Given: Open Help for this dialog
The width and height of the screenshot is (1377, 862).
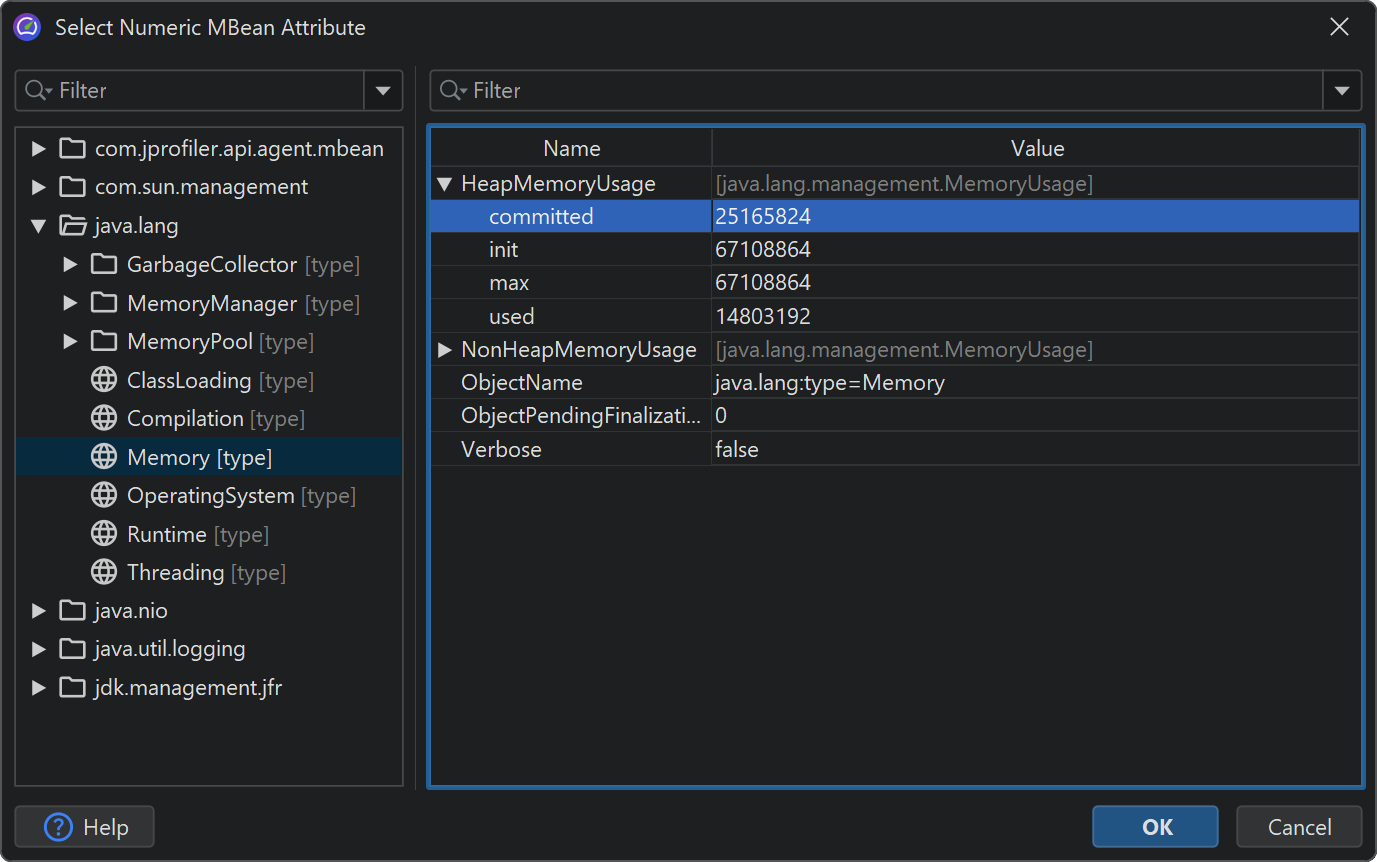Looking at the screenshot, I should [x=85, y=827].
